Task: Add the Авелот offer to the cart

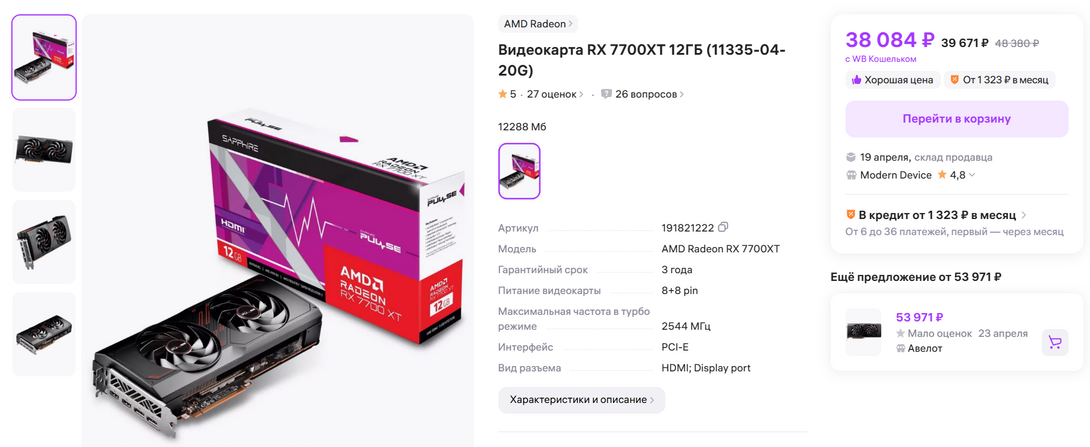Action: tap(1055, 343)
